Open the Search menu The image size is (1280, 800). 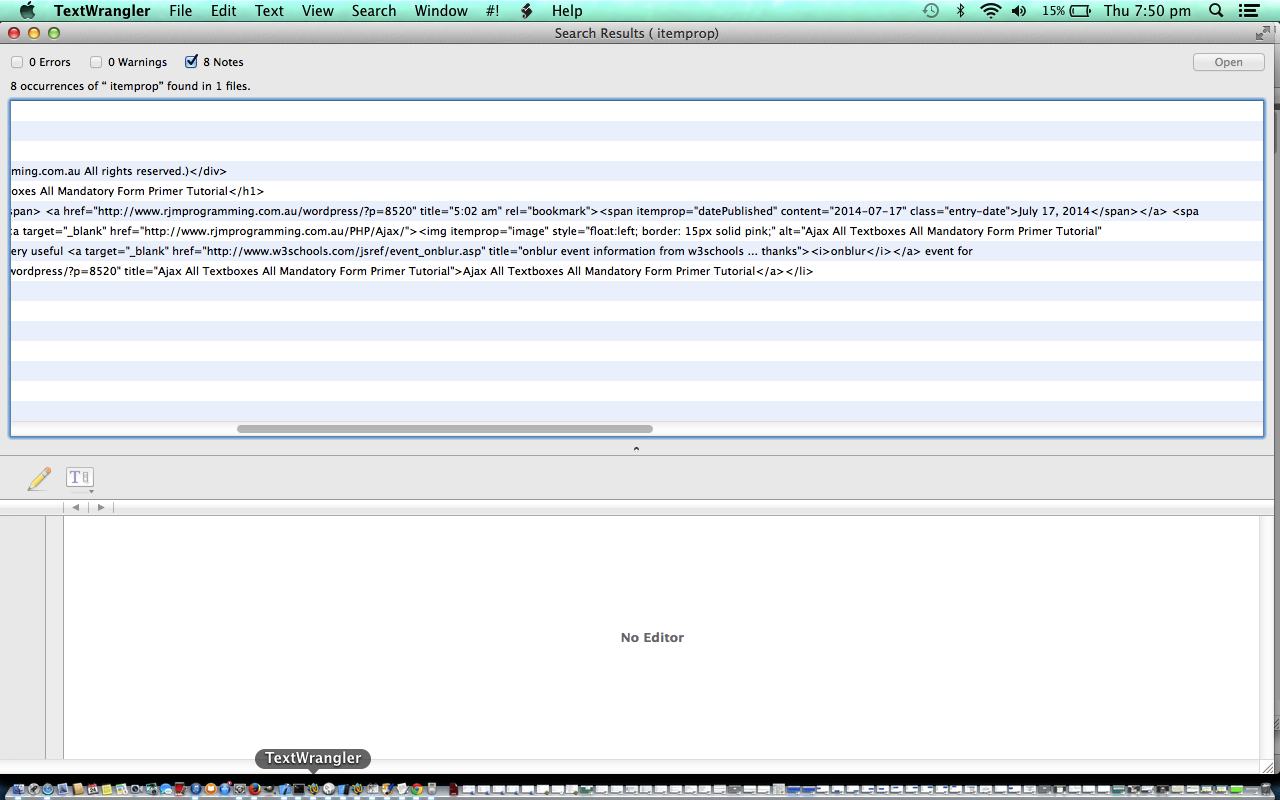click(x=374, y=11)
